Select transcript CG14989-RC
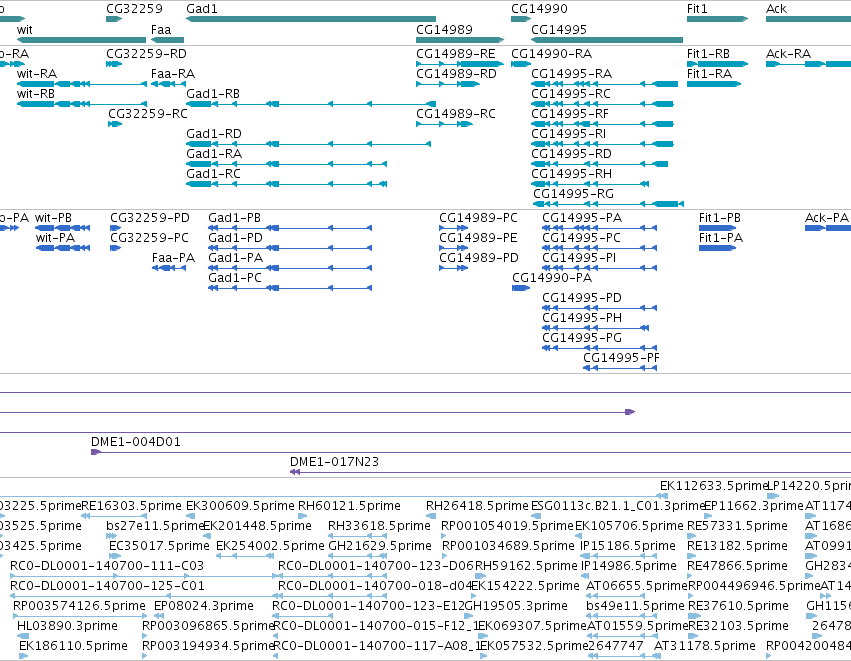 point(444,124)
